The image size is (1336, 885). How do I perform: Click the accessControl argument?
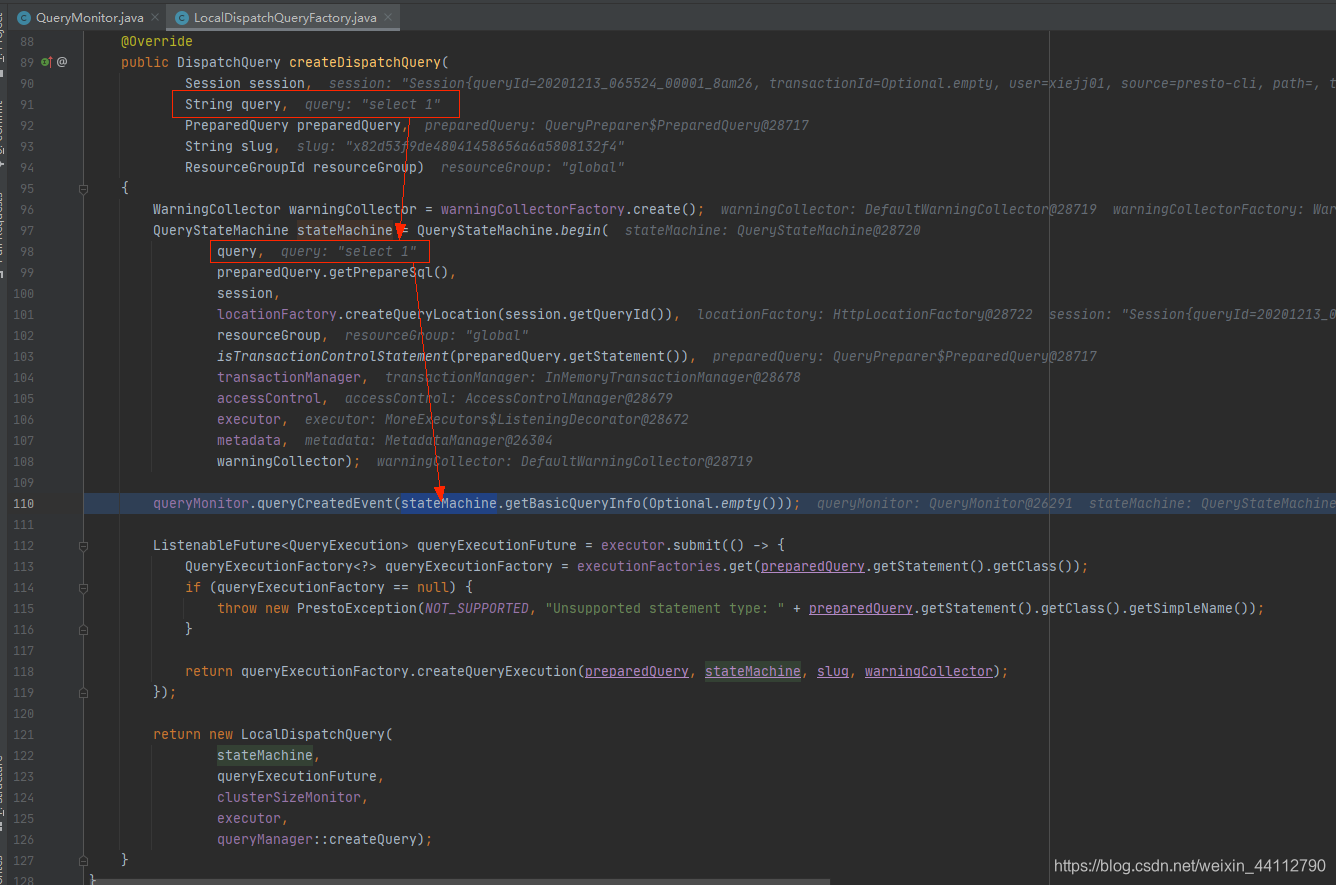tap(269, 398)
